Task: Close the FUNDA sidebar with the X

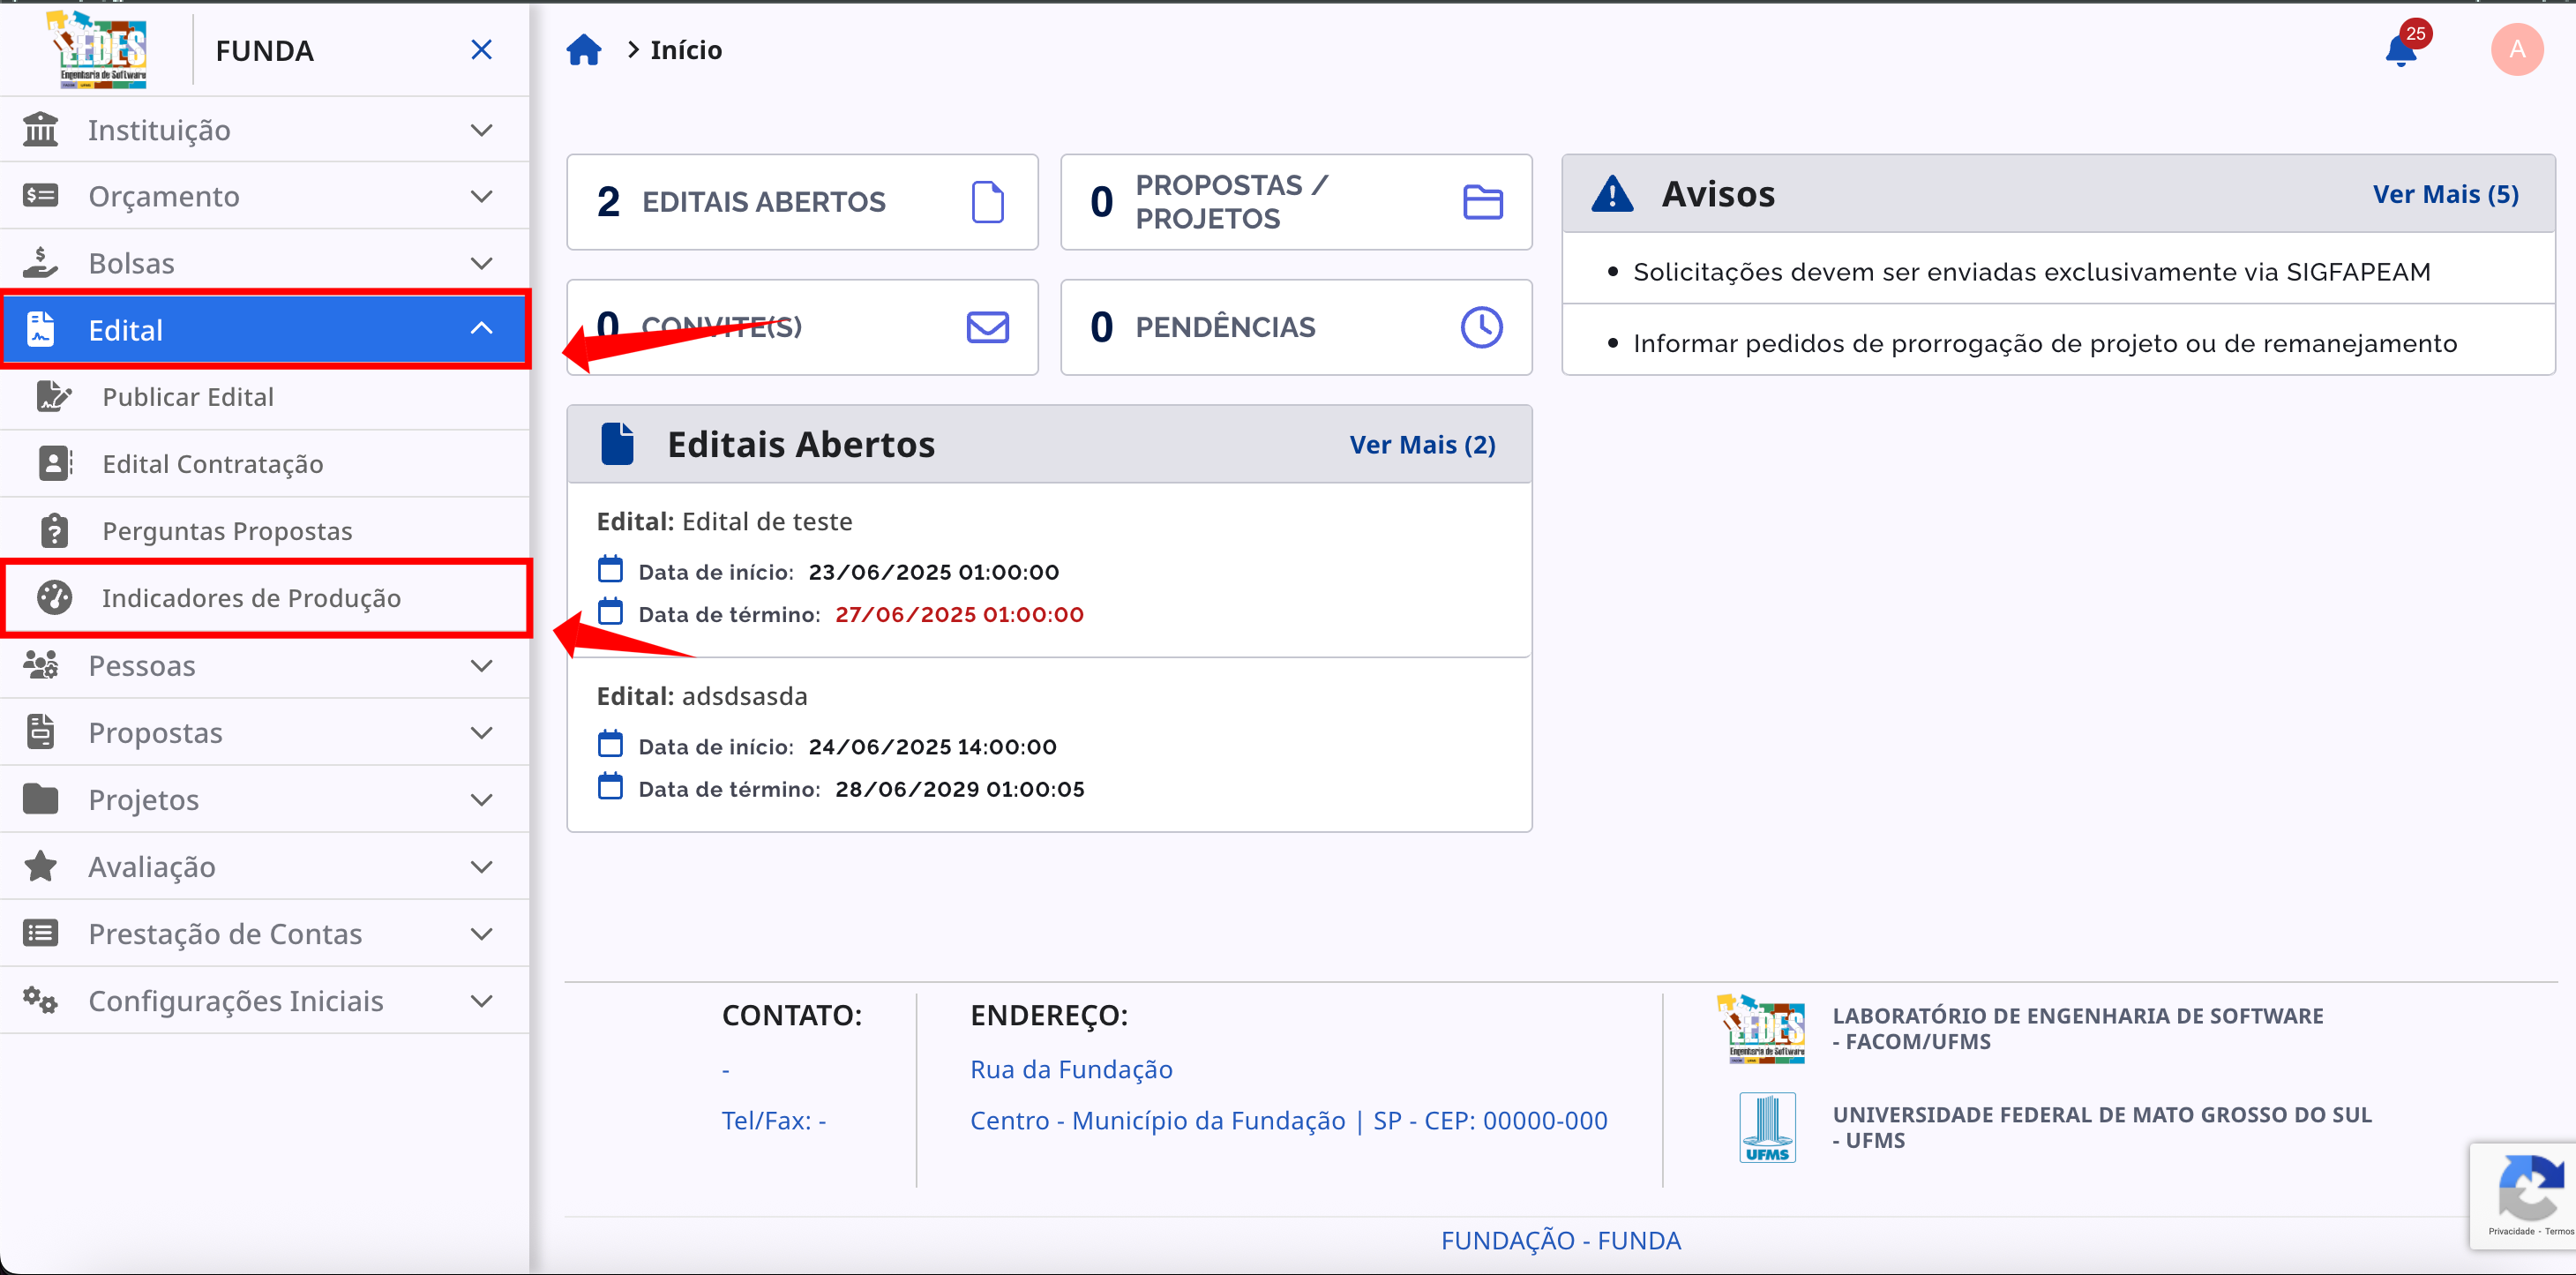Action: [481, 49]
